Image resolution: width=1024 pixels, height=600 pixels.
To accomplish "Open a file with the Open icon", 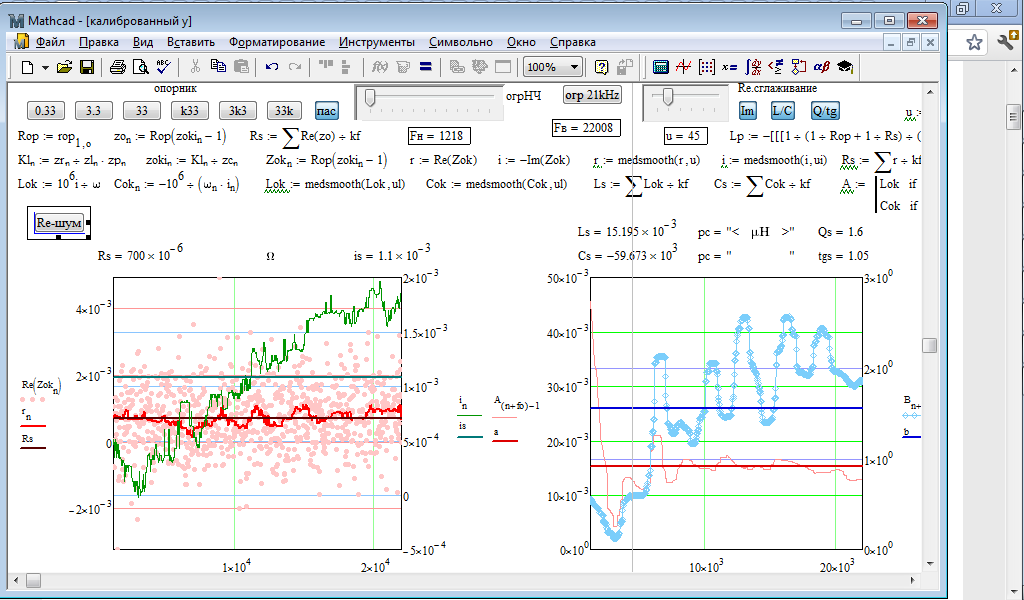I will [x=65, y=67].
